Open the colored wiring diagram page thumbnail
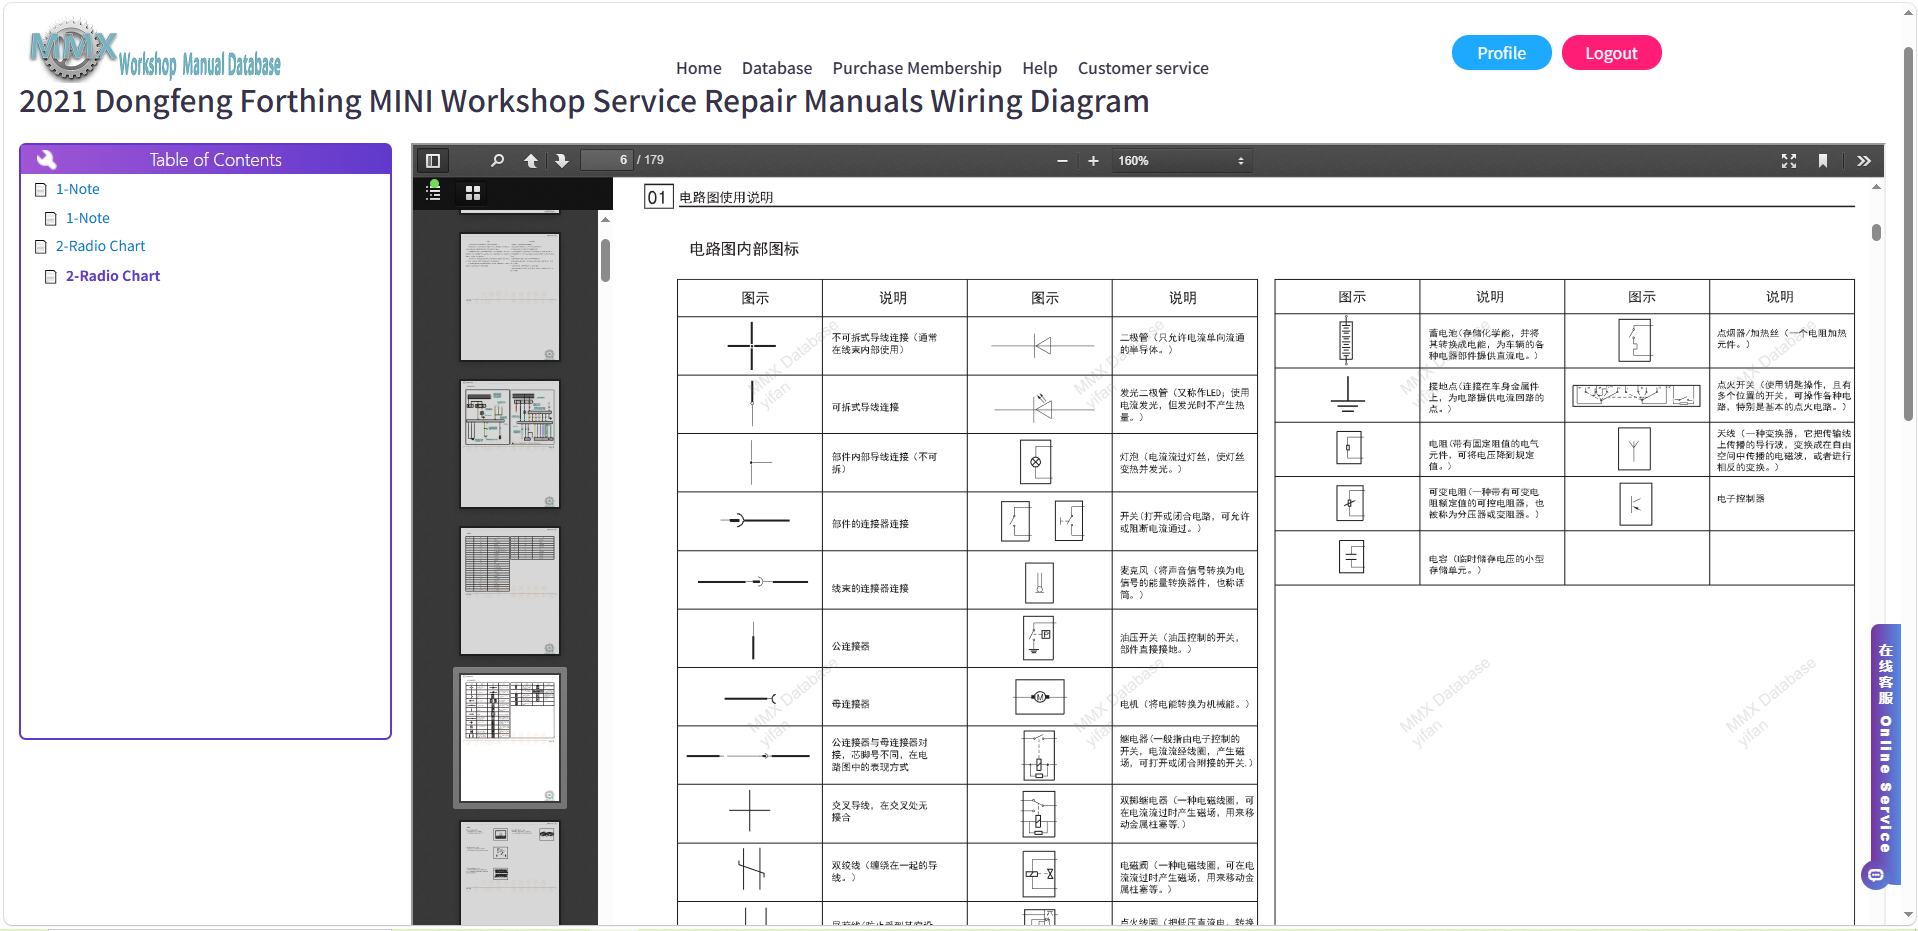 click(x=510, y=444)
